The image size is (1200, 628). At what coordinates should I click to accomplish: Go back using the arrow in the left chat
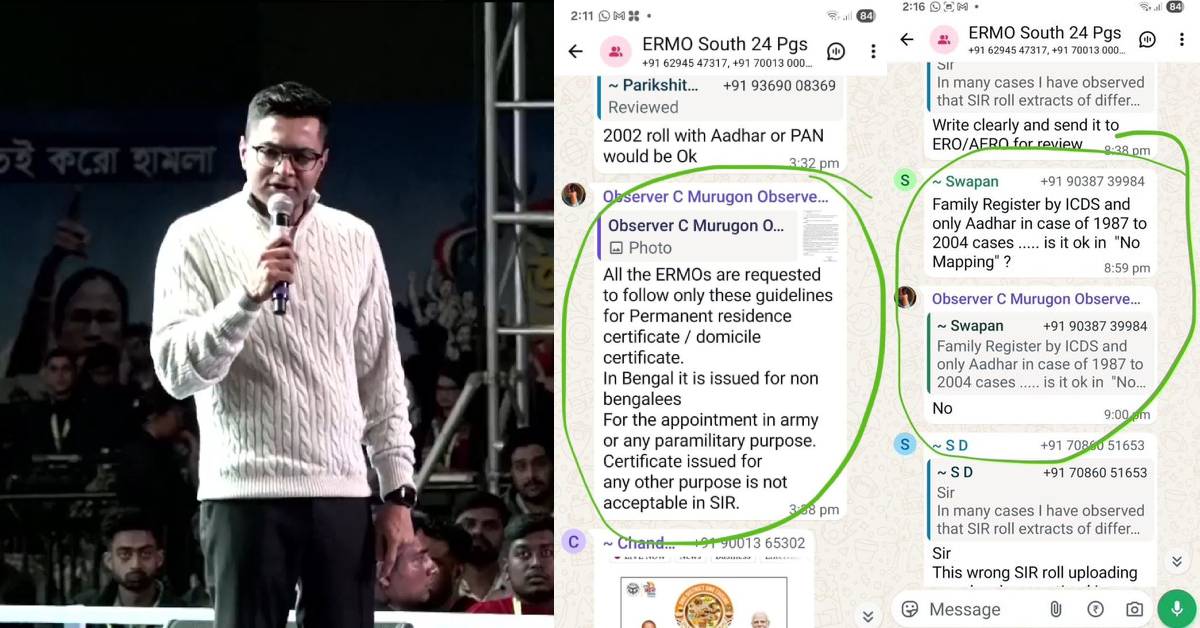coord(575,51)
